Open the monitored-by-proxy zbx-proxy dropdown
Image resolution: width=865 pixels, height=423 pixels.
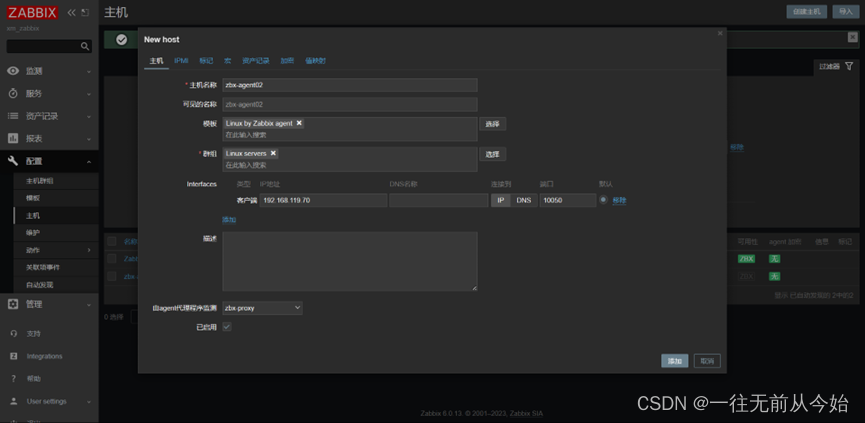tap(262, 308)
